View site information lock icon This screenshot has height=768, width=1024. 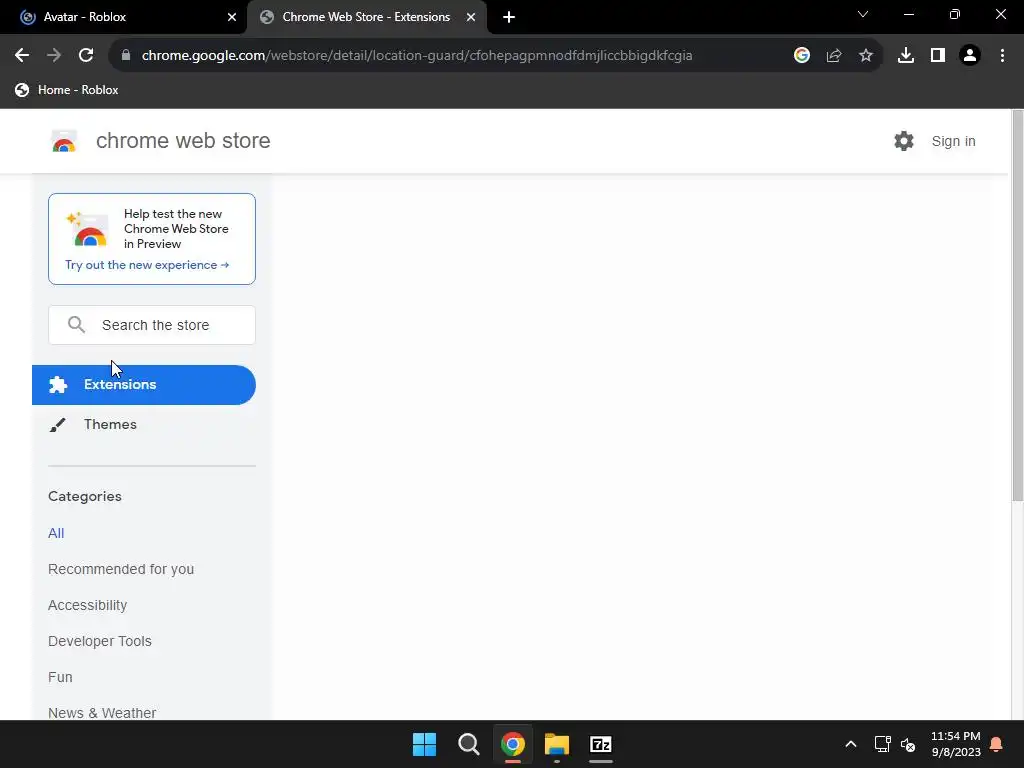tap(126, 56)
